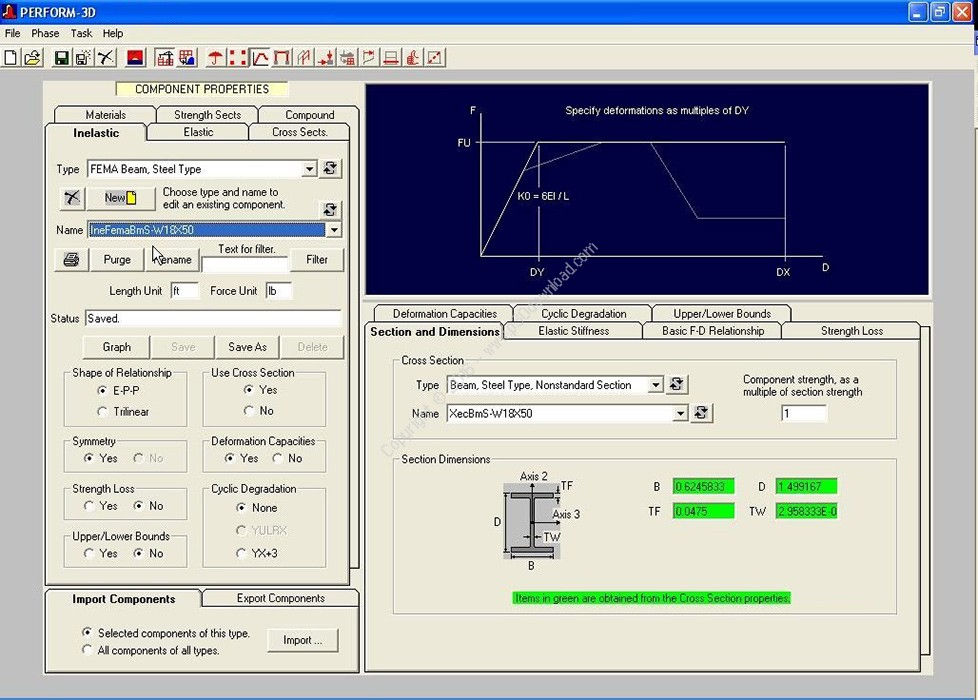Click the Filter button
Screen dimensions: 978x700
(317, 260)
